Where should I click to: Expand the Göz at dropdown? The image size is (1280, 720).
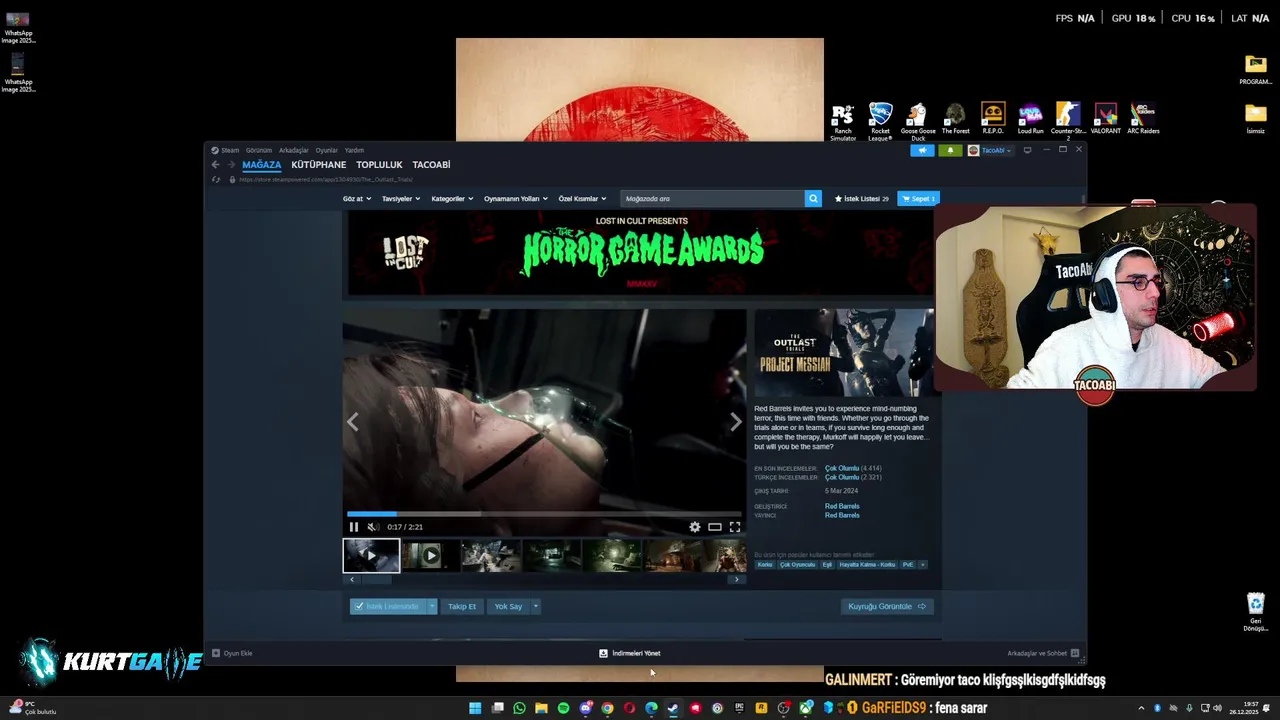(x=357, y=198)
